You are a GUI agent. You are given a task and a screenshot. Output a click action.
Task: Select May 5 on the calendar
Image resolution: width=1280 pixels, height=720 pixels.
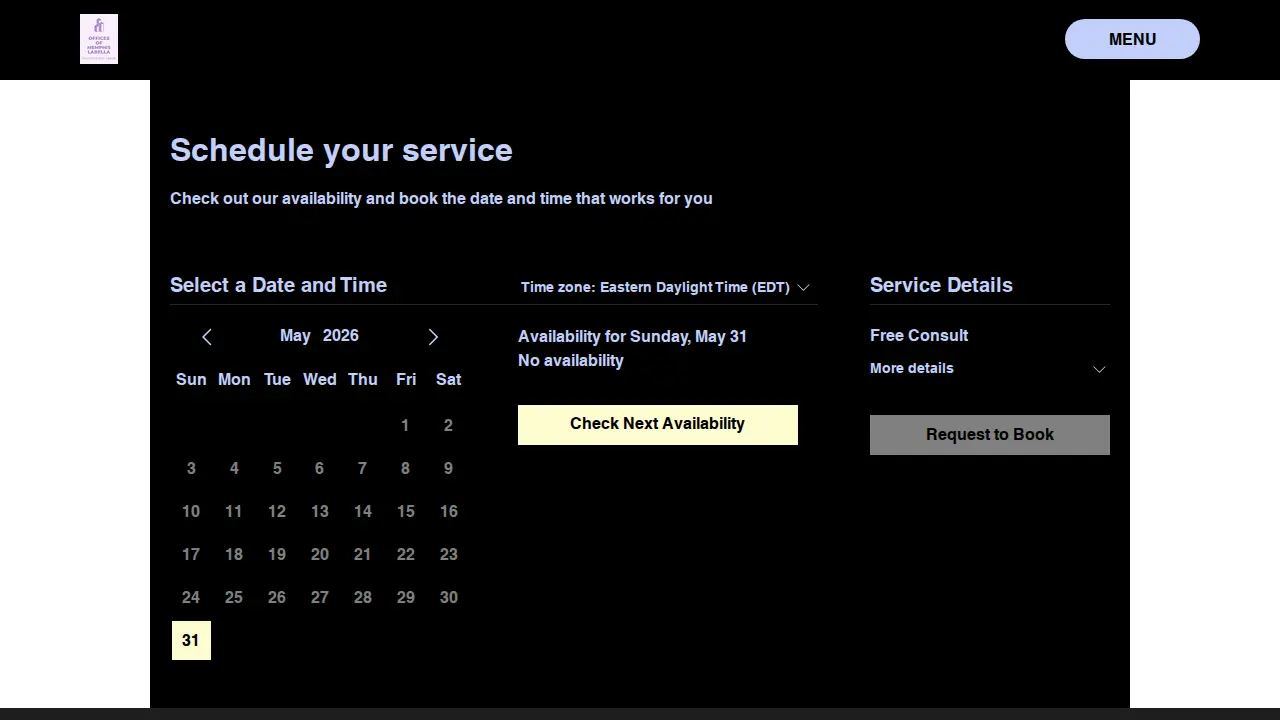277,468
